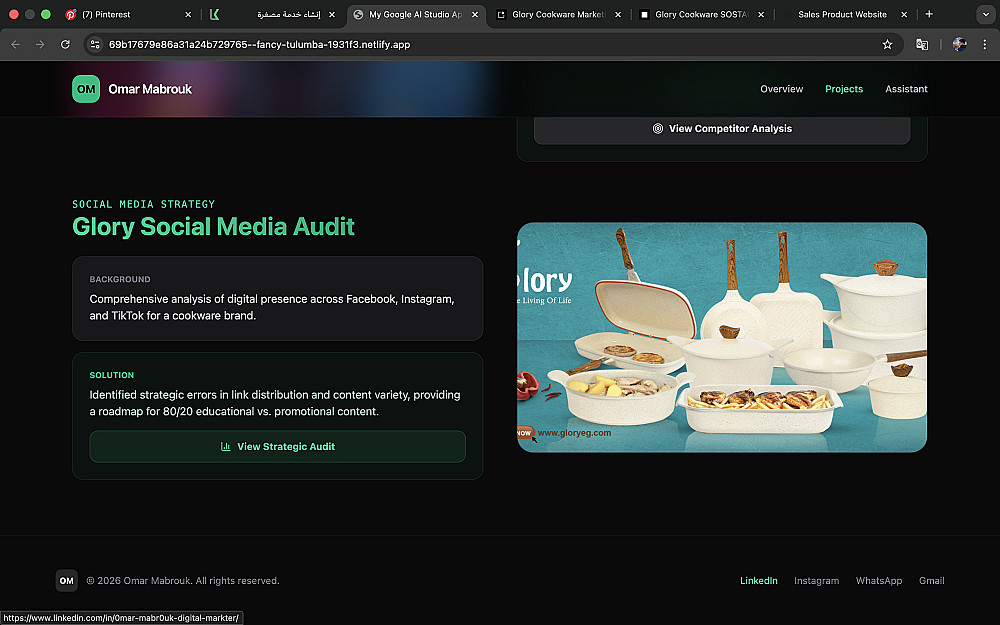Open the Google Translate icon
This screenshot has width=1000, height=625.
[922, 45]
